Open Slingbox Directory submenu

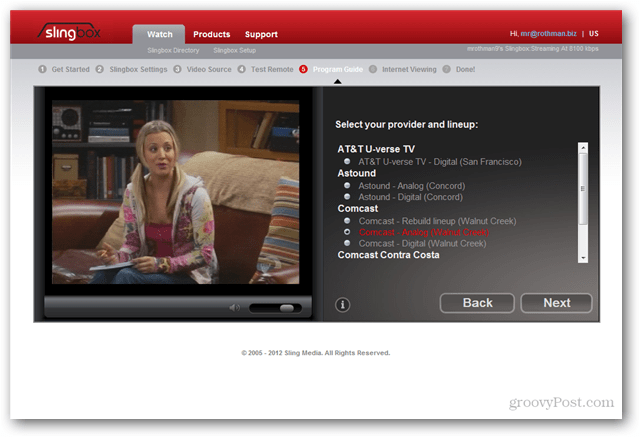[173, 50]
